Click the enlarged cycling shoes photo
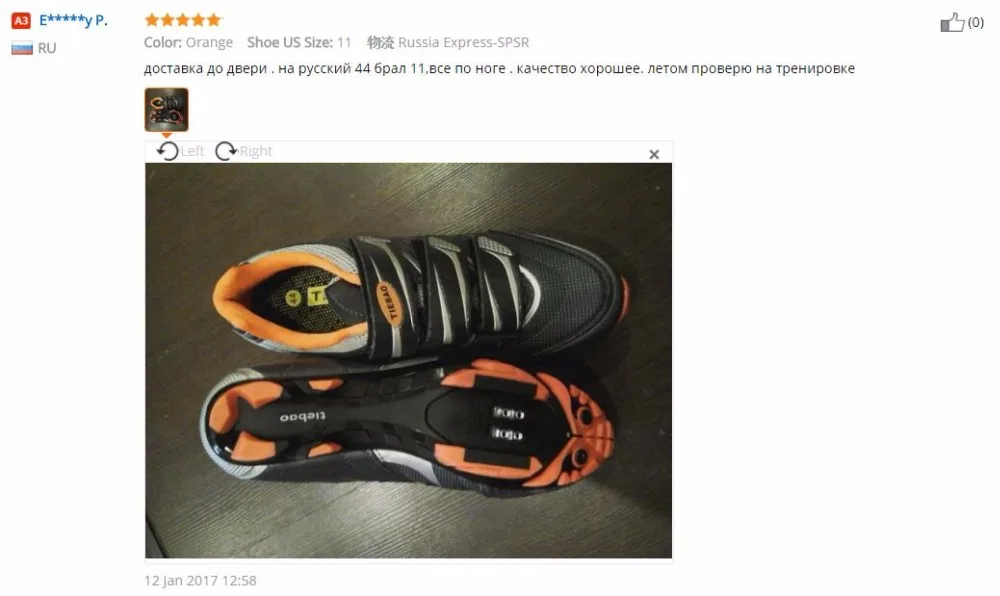 (408, 360)
